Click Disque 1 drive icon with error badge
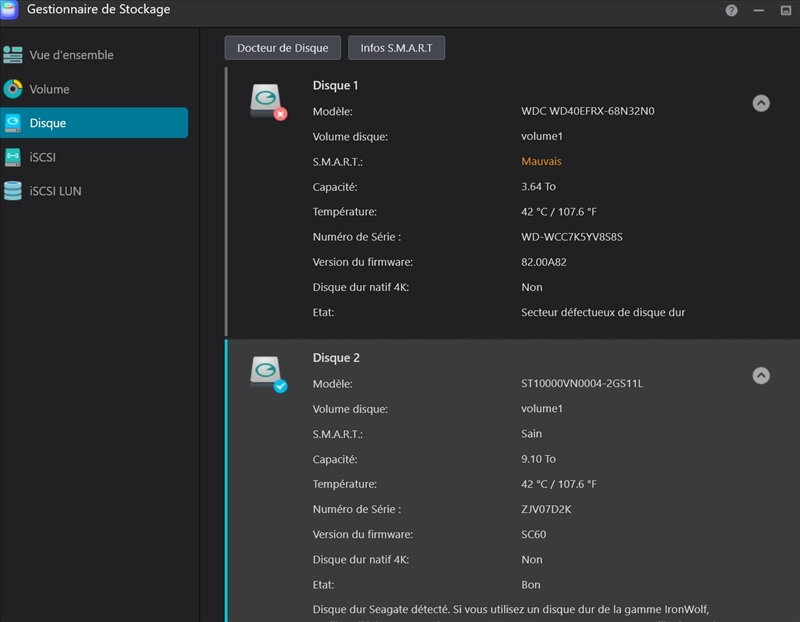The width and height of the screenshot is (800, 622). [x=268, y=101]
